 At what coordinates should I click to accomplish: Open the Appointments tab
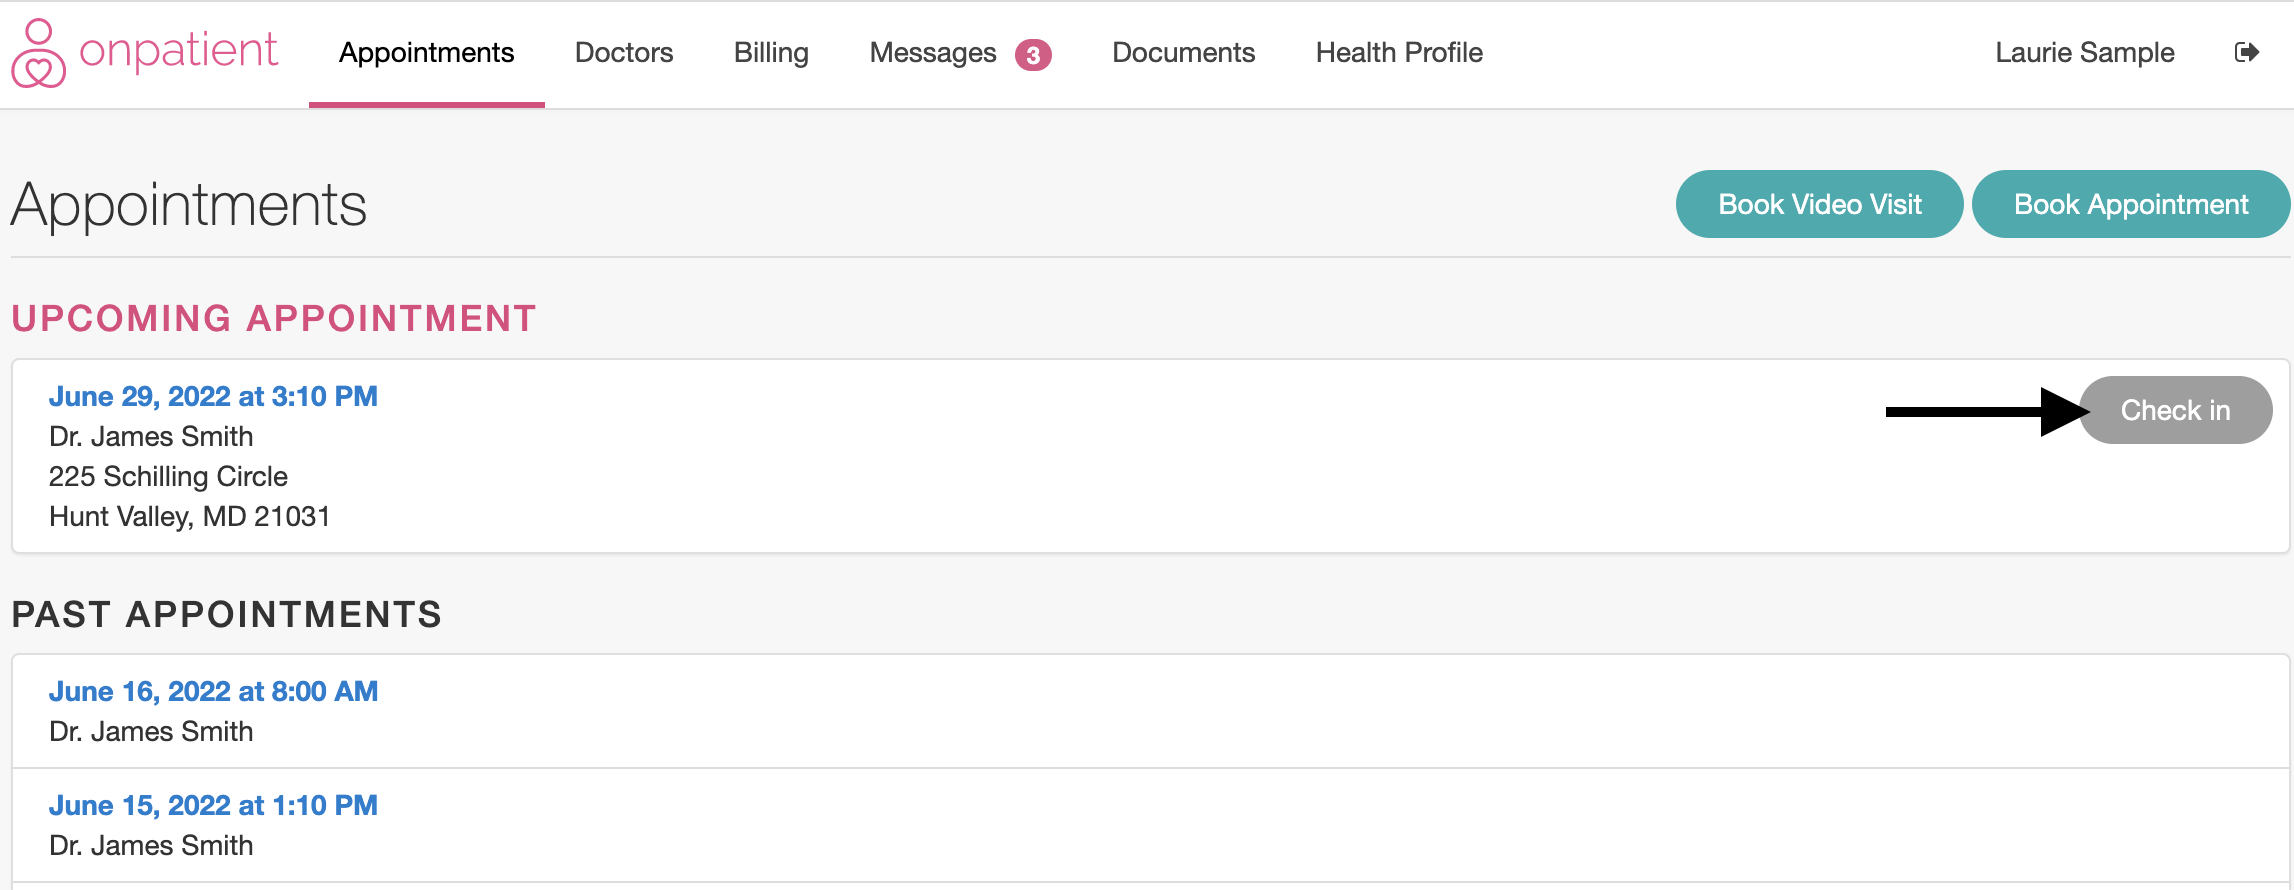tap(426, 53)
